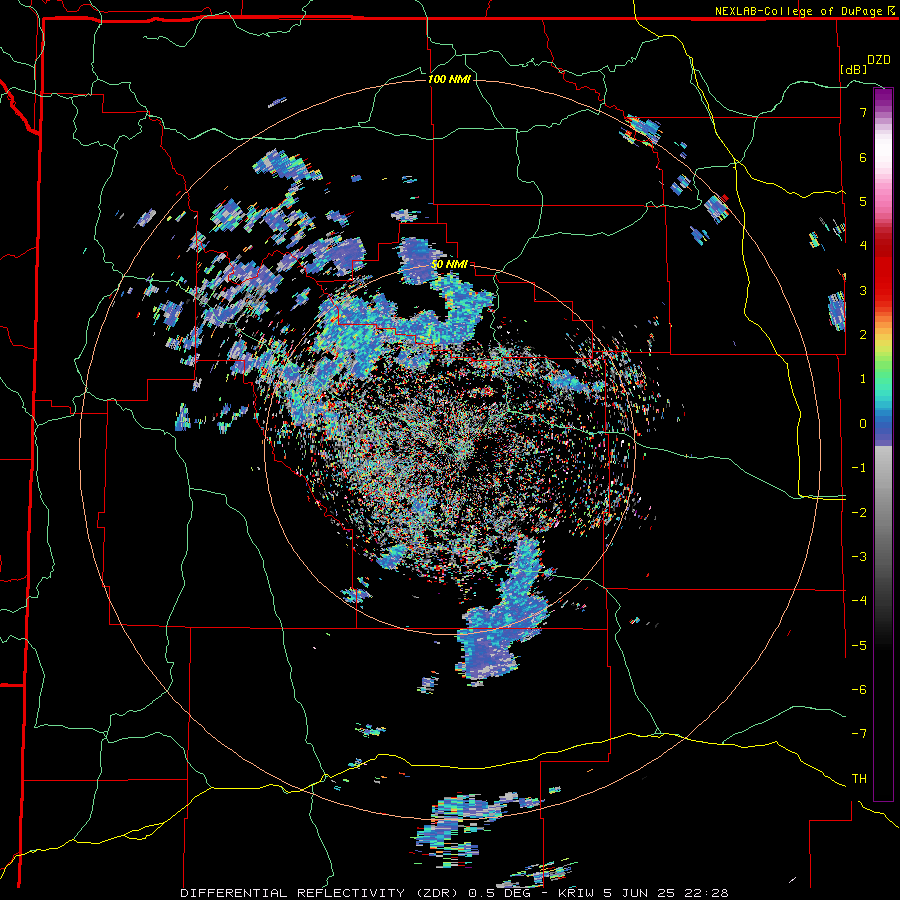Pick the -5 tick on the color scale
The image size is (900, 900).
coord(859,646)
